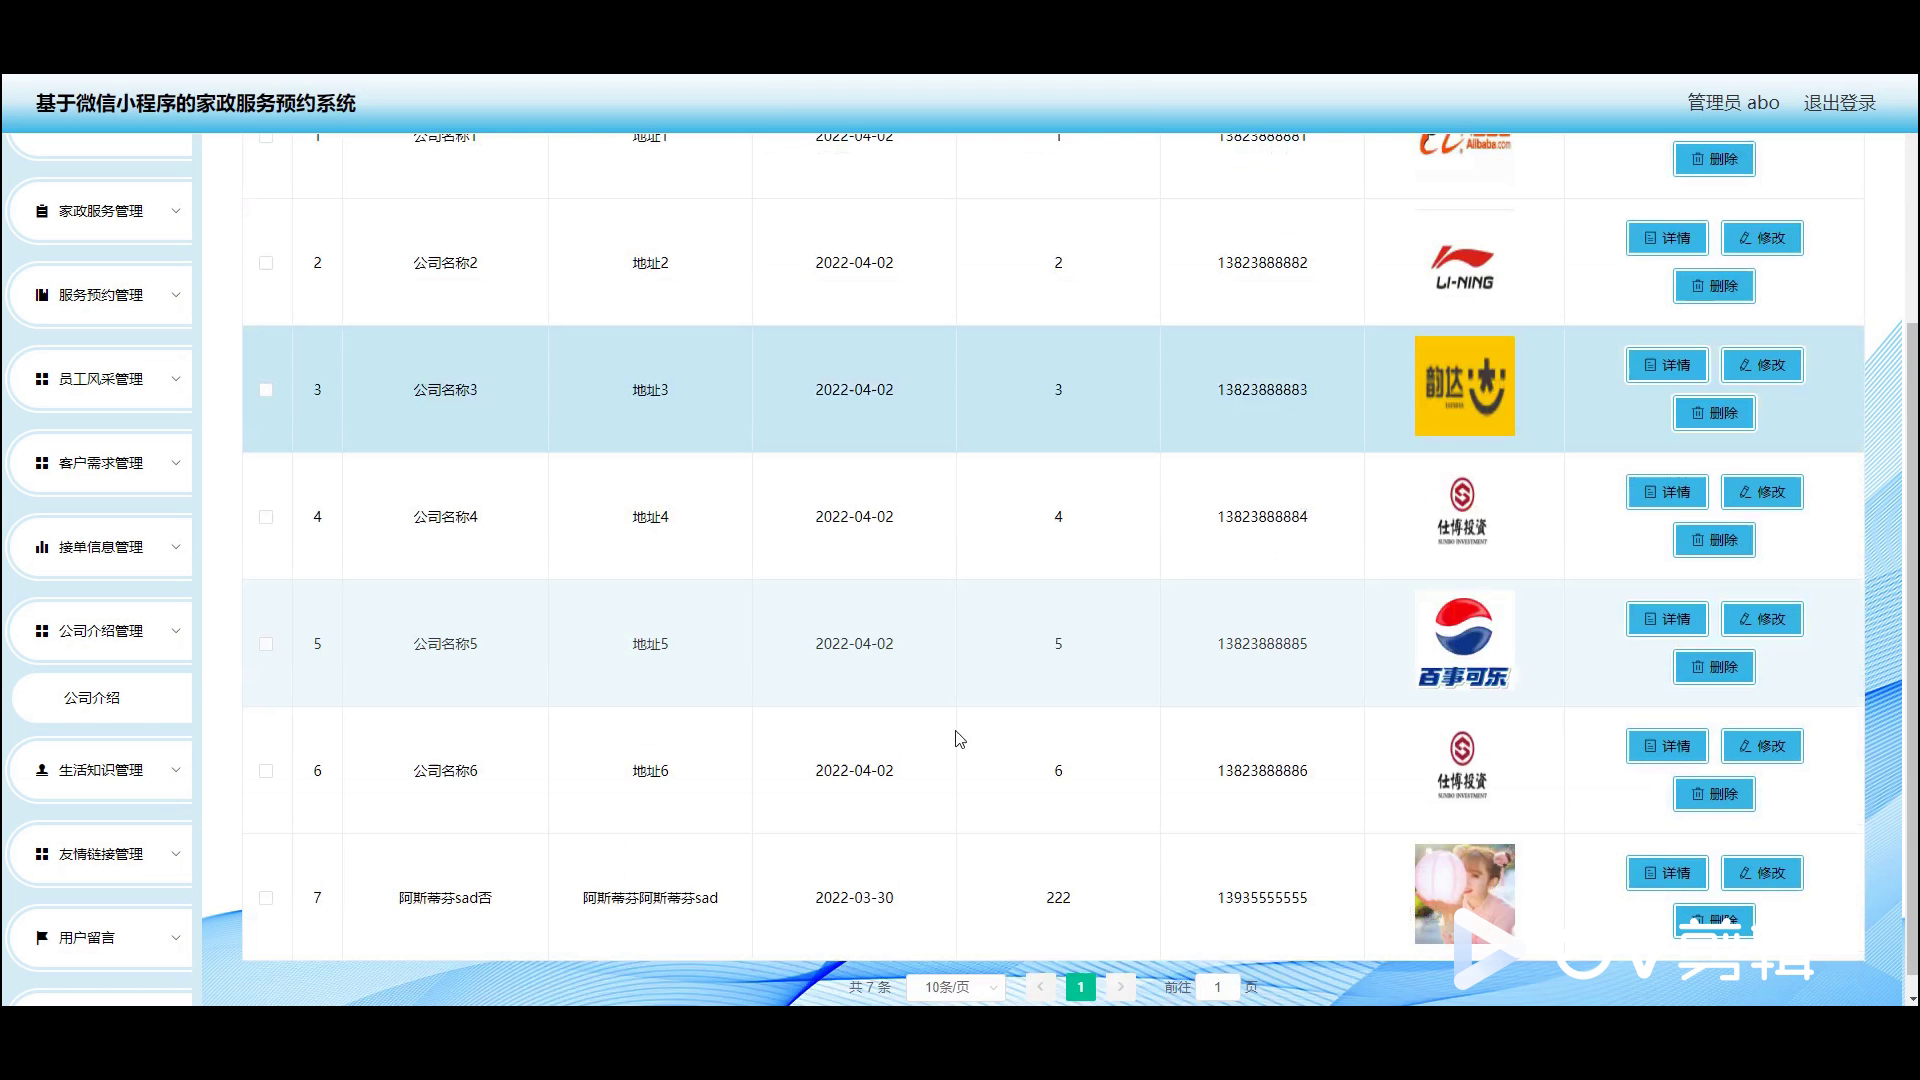Tick the checkbox for 阿斯蒂芬sad否 row
The height and width of the screenshot is (1080, 1920).
click(x=266, y=898)
